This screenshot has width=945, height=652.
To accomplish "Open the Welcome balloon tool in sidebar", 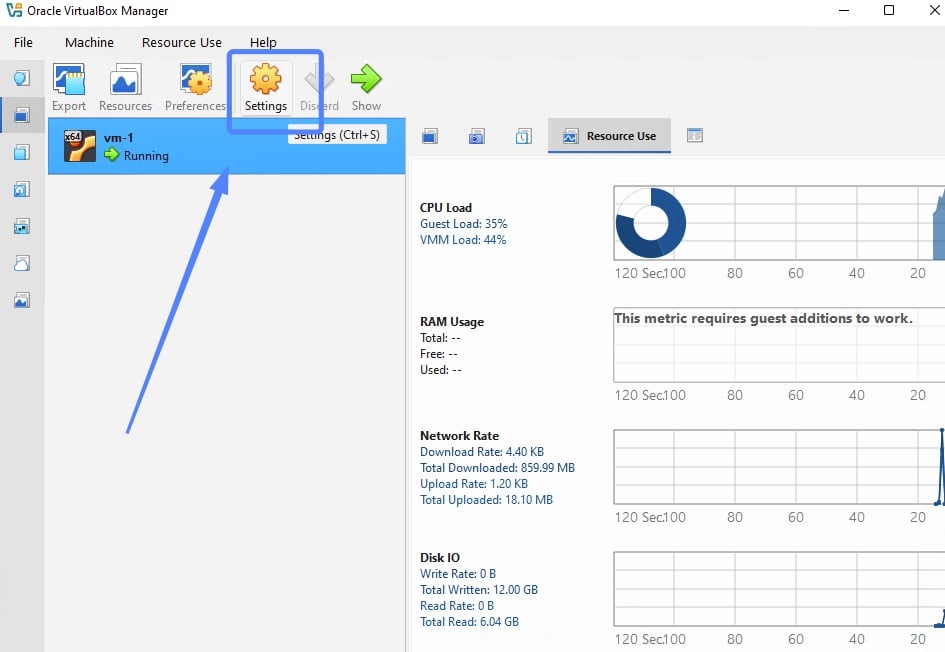I will [22, 78].
